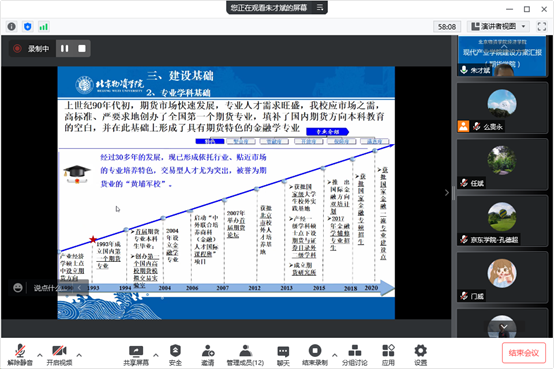Image resolution: width=554 pixels, height=369 pixels.
Task: Collapse the participant video sidebar
Action: tap(447, 193)
